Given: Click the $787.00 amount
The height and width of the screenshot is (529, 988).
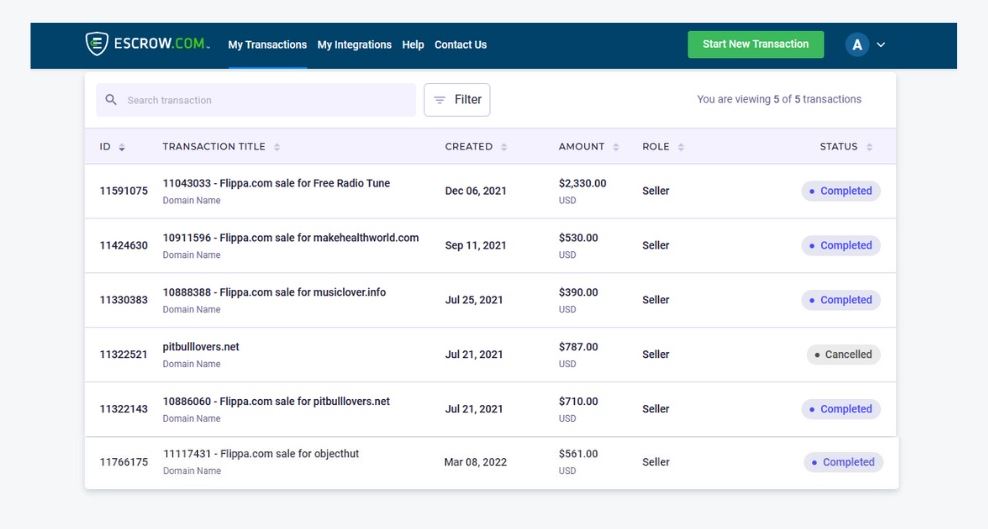Looking at the screenshot, I should (578, 346).
